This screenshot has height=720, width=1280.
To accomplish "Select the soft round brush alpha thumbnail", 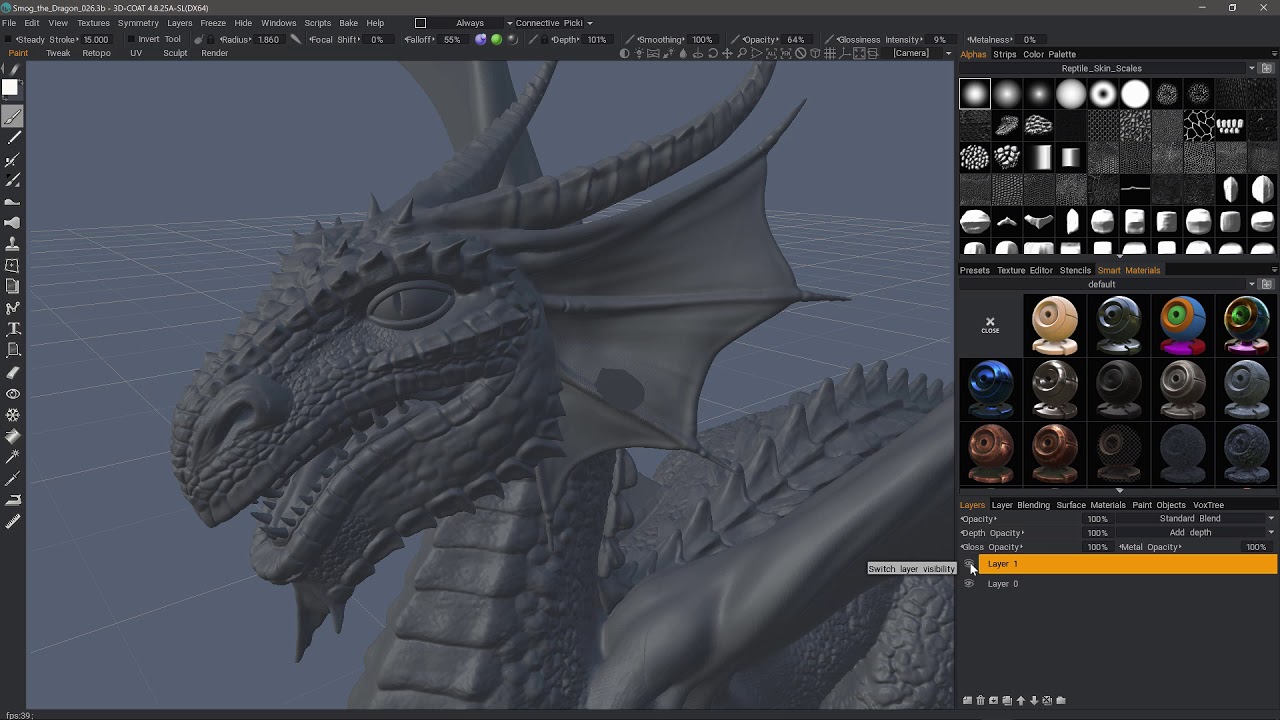I will coord(975,94).
